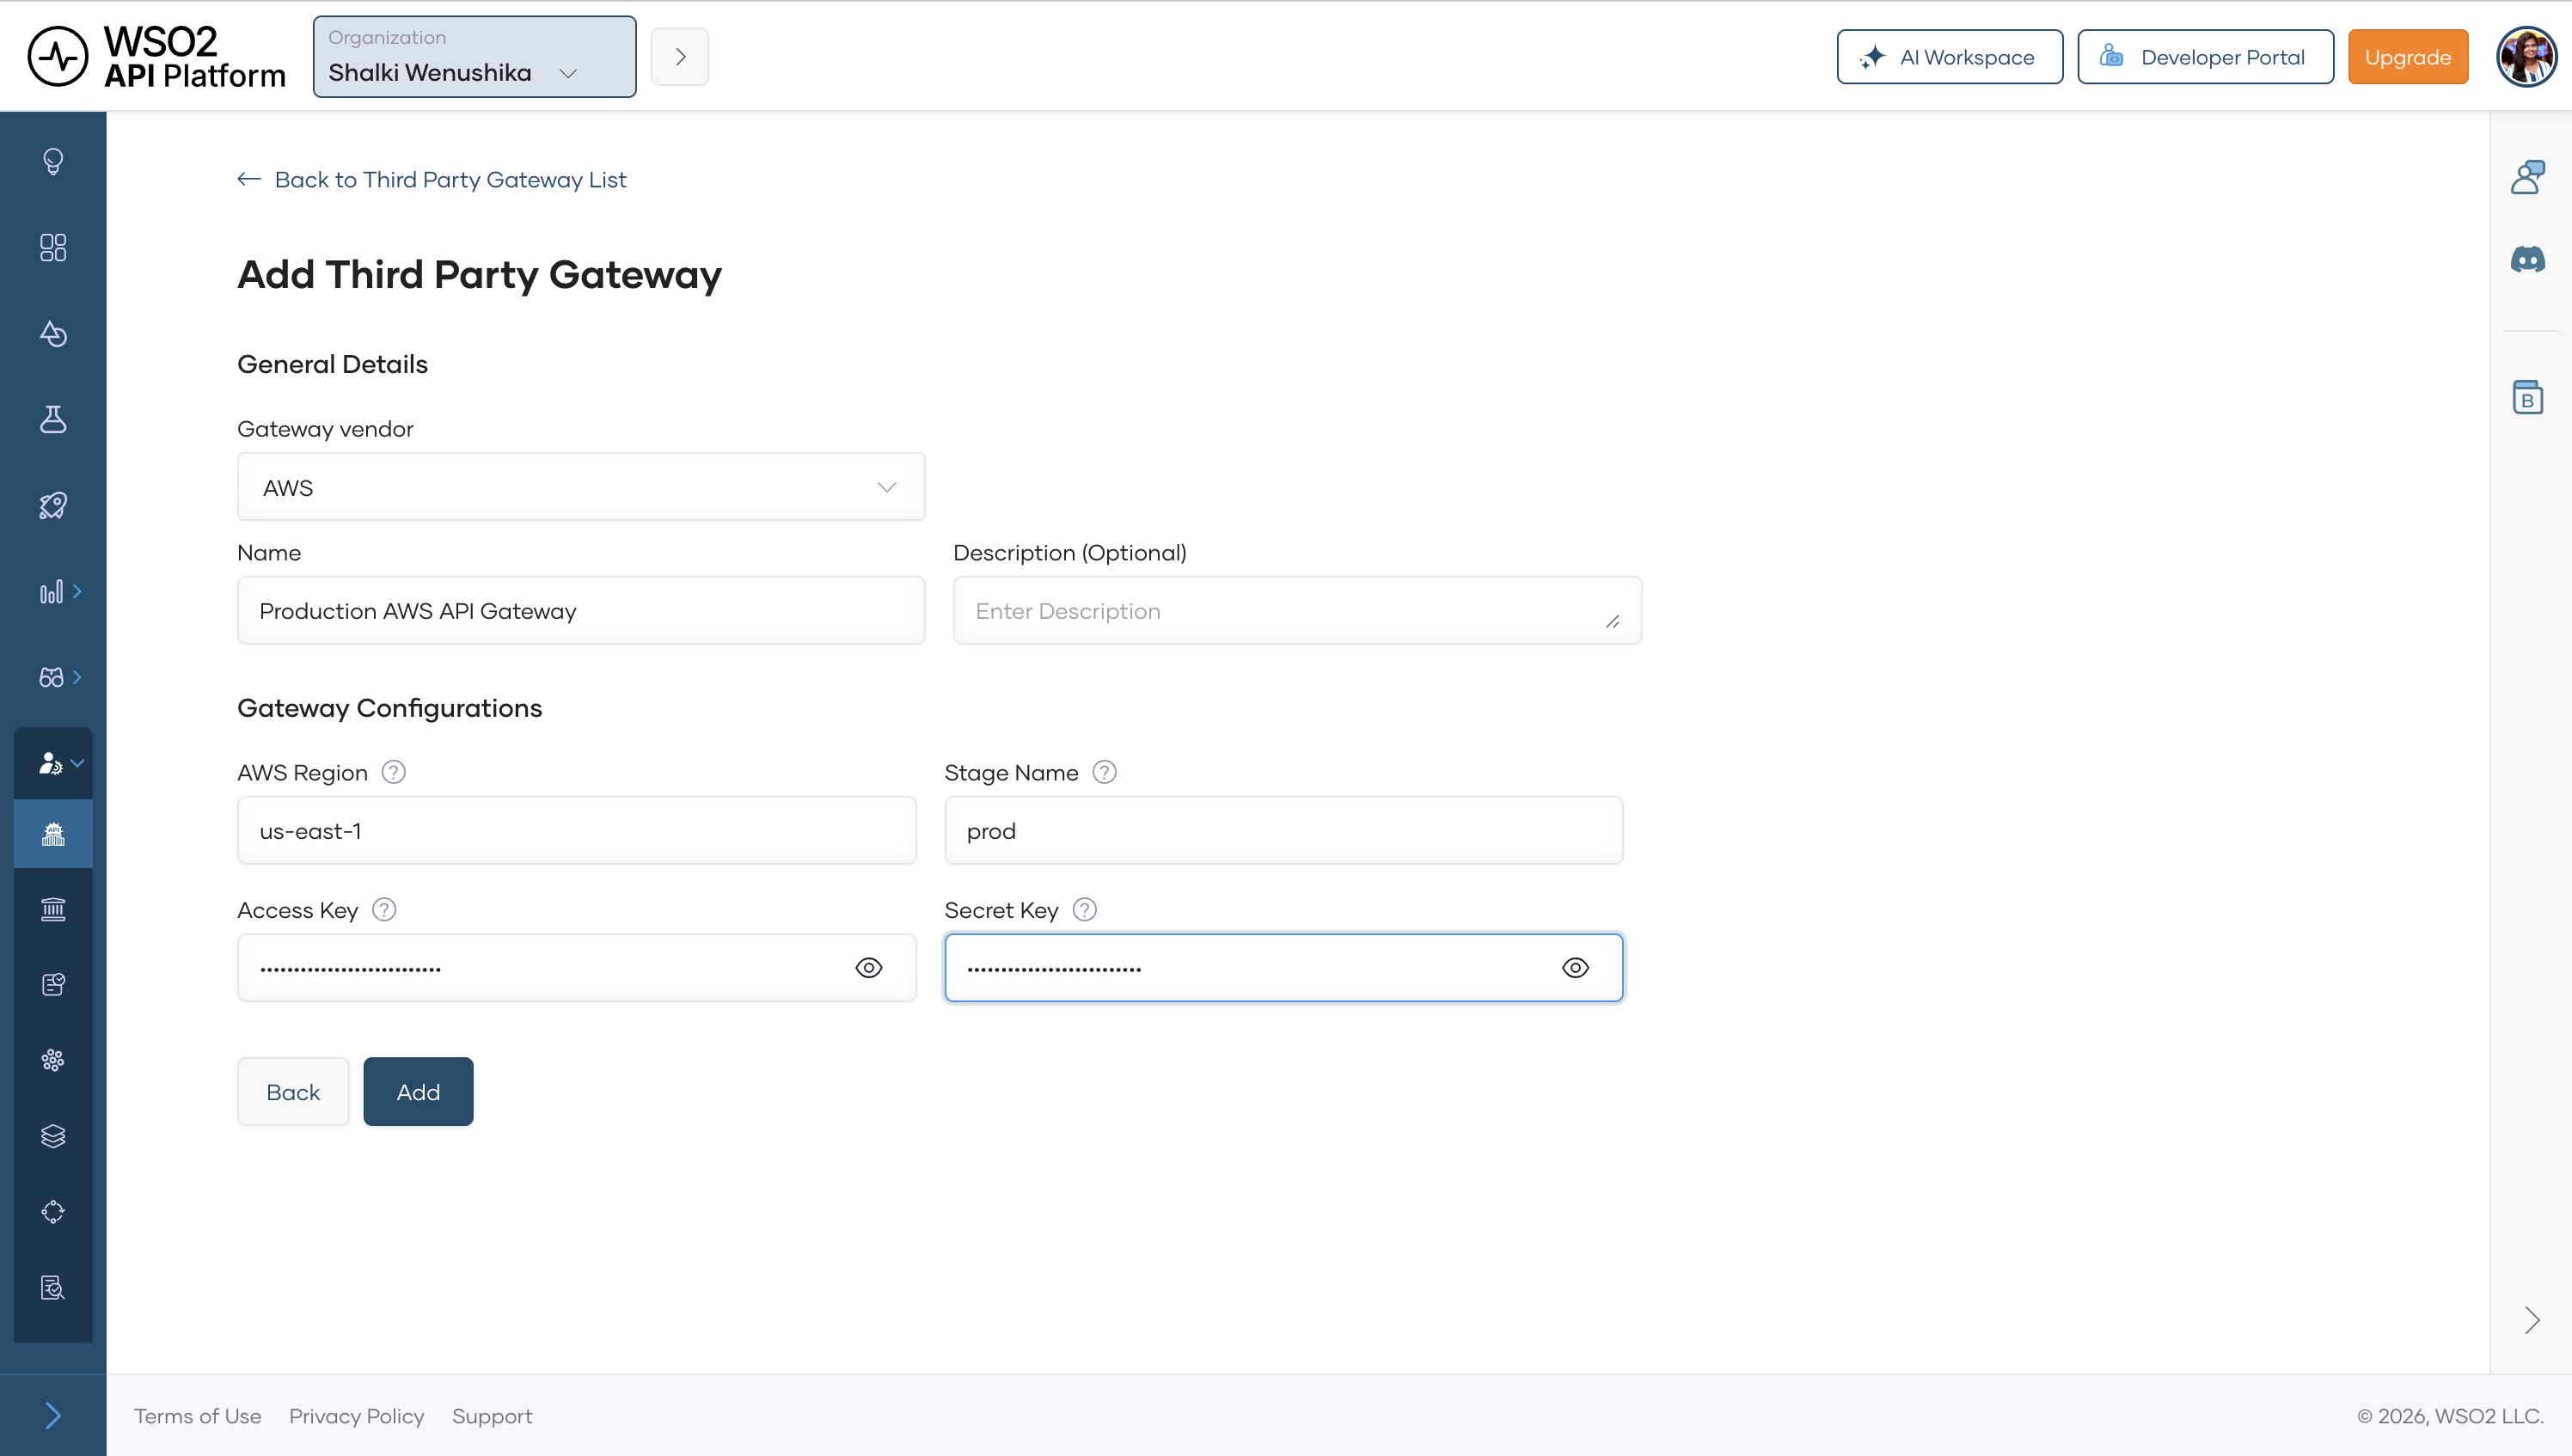Click the Description field resize handle
This screenshot has height=1456, width=2572.
pyautogui.click(x=1613, y=621)
